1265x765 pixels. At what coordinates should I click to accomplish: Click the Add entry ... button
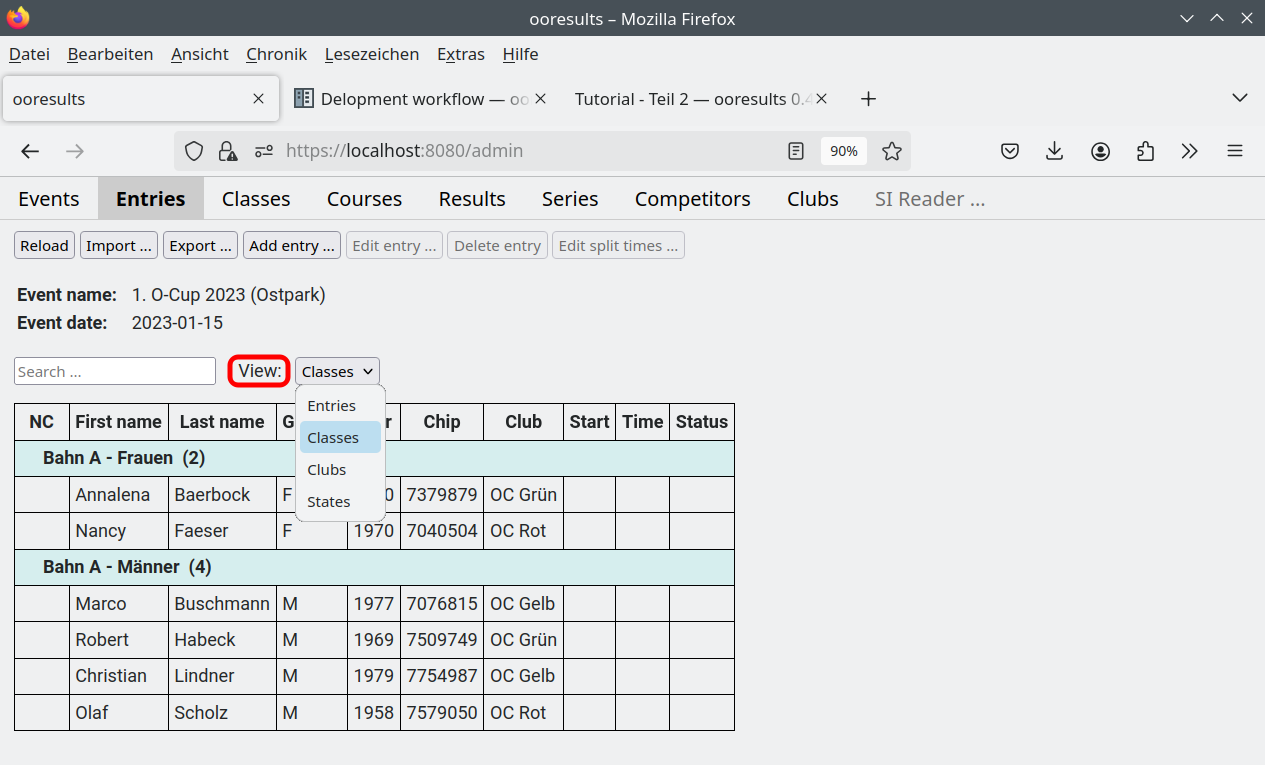pyautogui.click(x=292, y=246)
